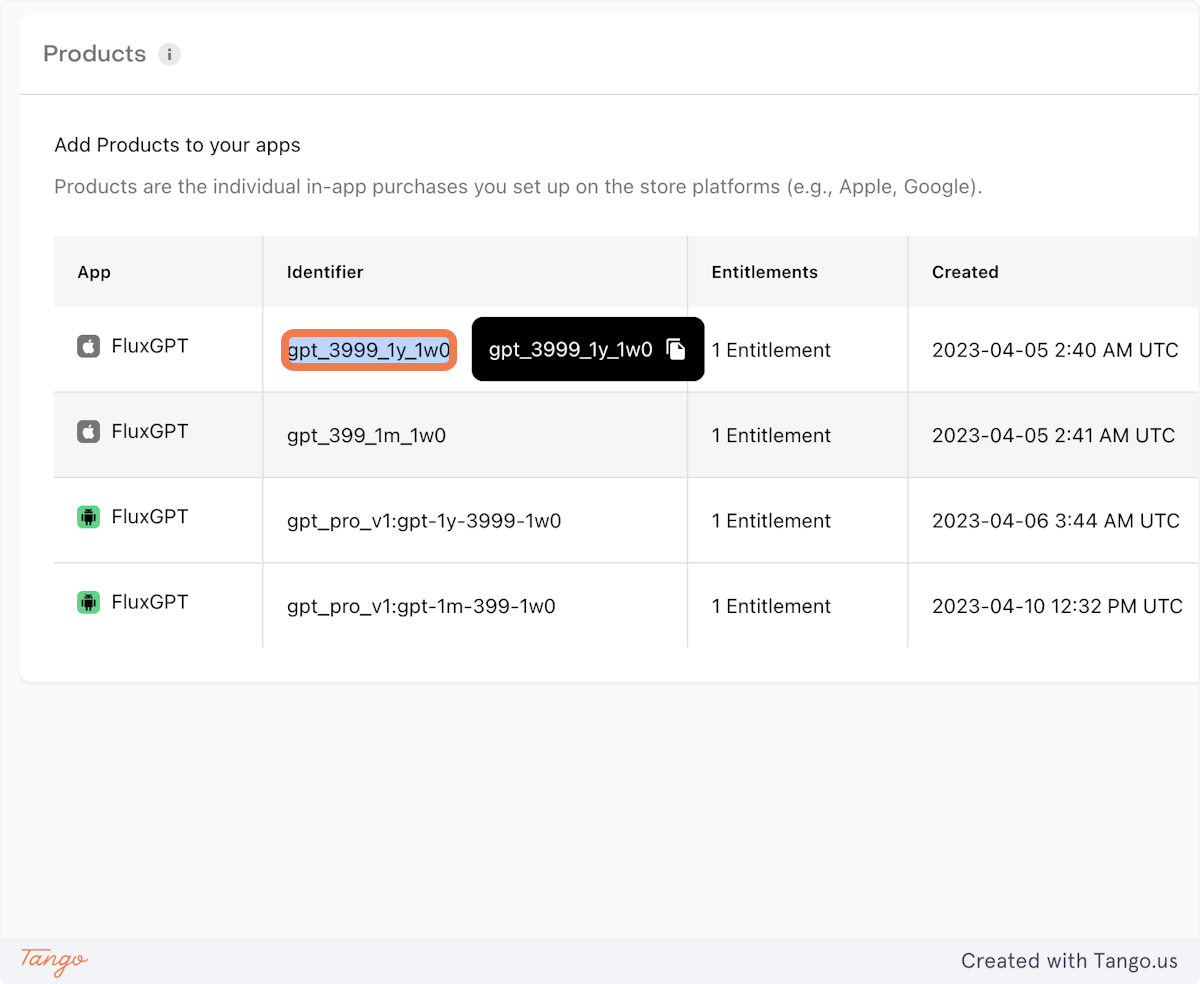Image resolution: width=1200 pixels, height=984 pixels.
Task: Click Apple icon in gpt_399_1m_1w0 row
Action: [89, 432]
